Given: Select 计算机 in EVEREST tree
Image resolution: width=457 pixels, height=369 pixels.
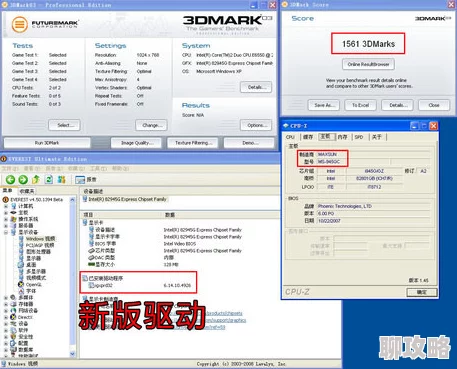Looking at the screenshot, I should pos(26,206).
